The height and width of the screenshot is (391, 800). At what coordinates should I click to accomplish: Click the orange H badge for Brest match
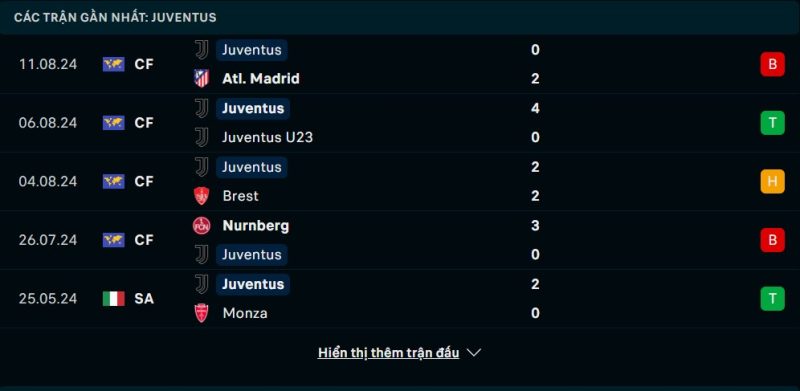772,182
